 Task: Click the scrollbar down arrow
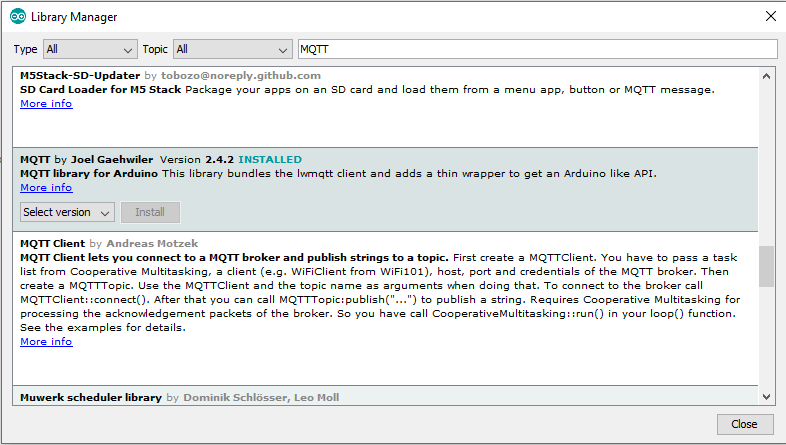point(766,396)
